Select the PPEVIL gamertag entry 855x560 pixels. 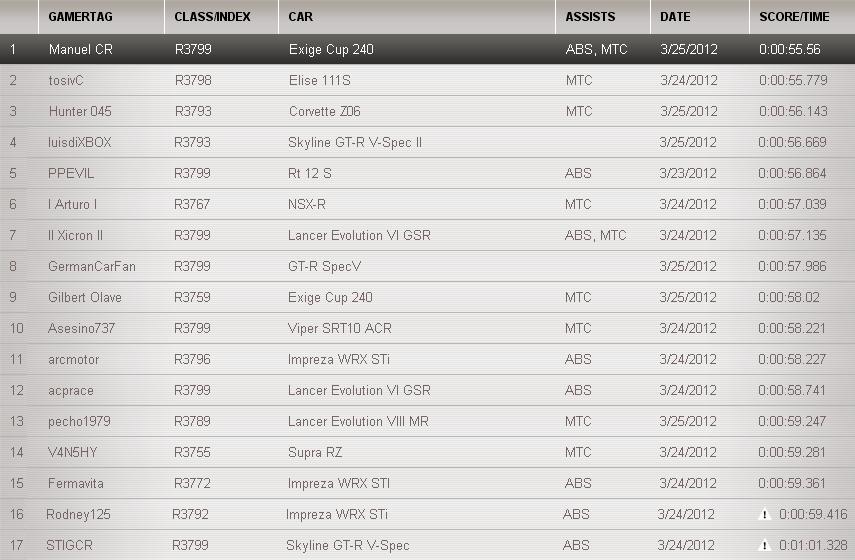71,173
